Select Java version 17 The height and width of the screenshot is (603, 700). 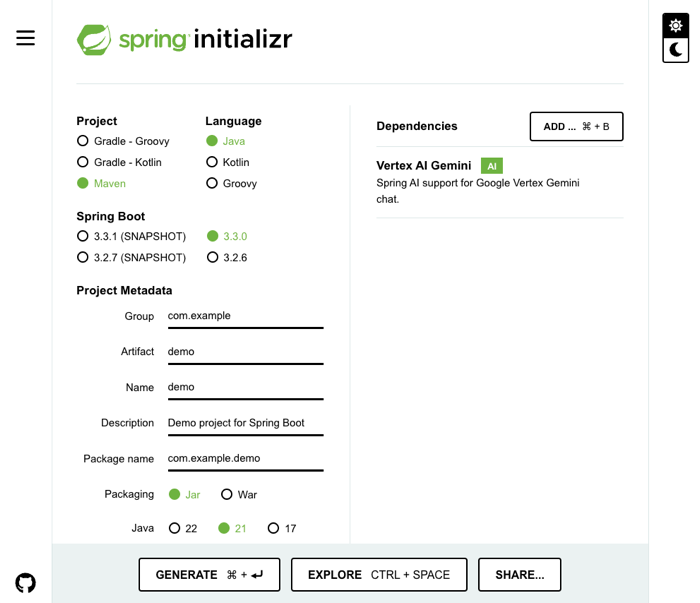tap(273, 528)
